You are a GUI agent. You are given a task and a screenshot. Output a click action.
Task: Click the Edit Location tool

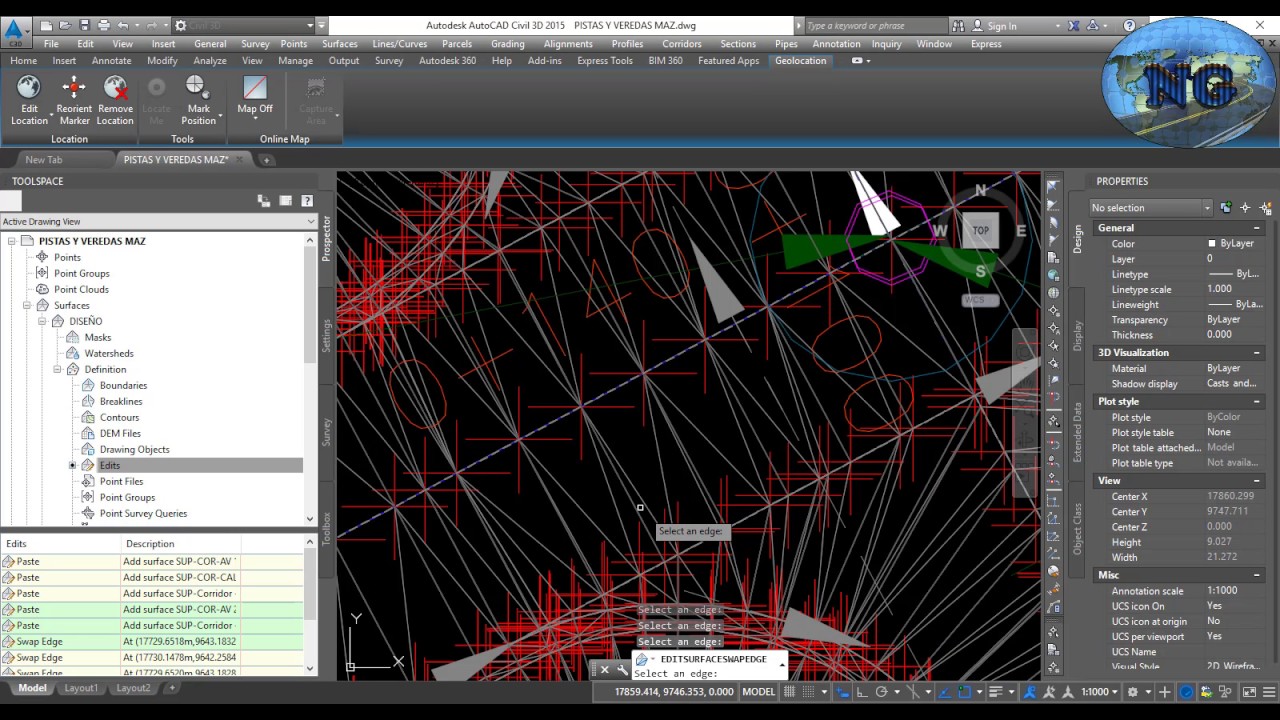click(x=29, y=101)
